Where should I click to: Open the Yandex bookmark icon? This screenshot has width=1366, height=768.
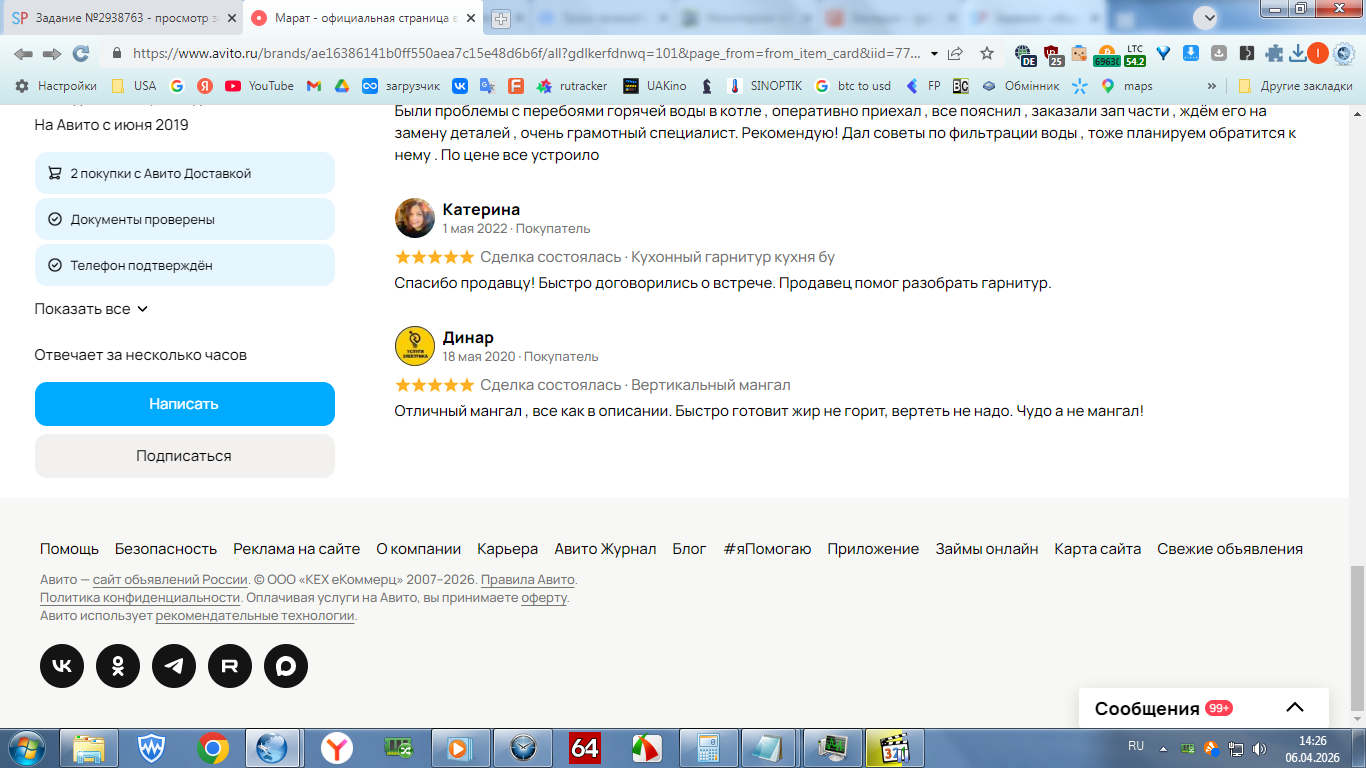[204, 86]
